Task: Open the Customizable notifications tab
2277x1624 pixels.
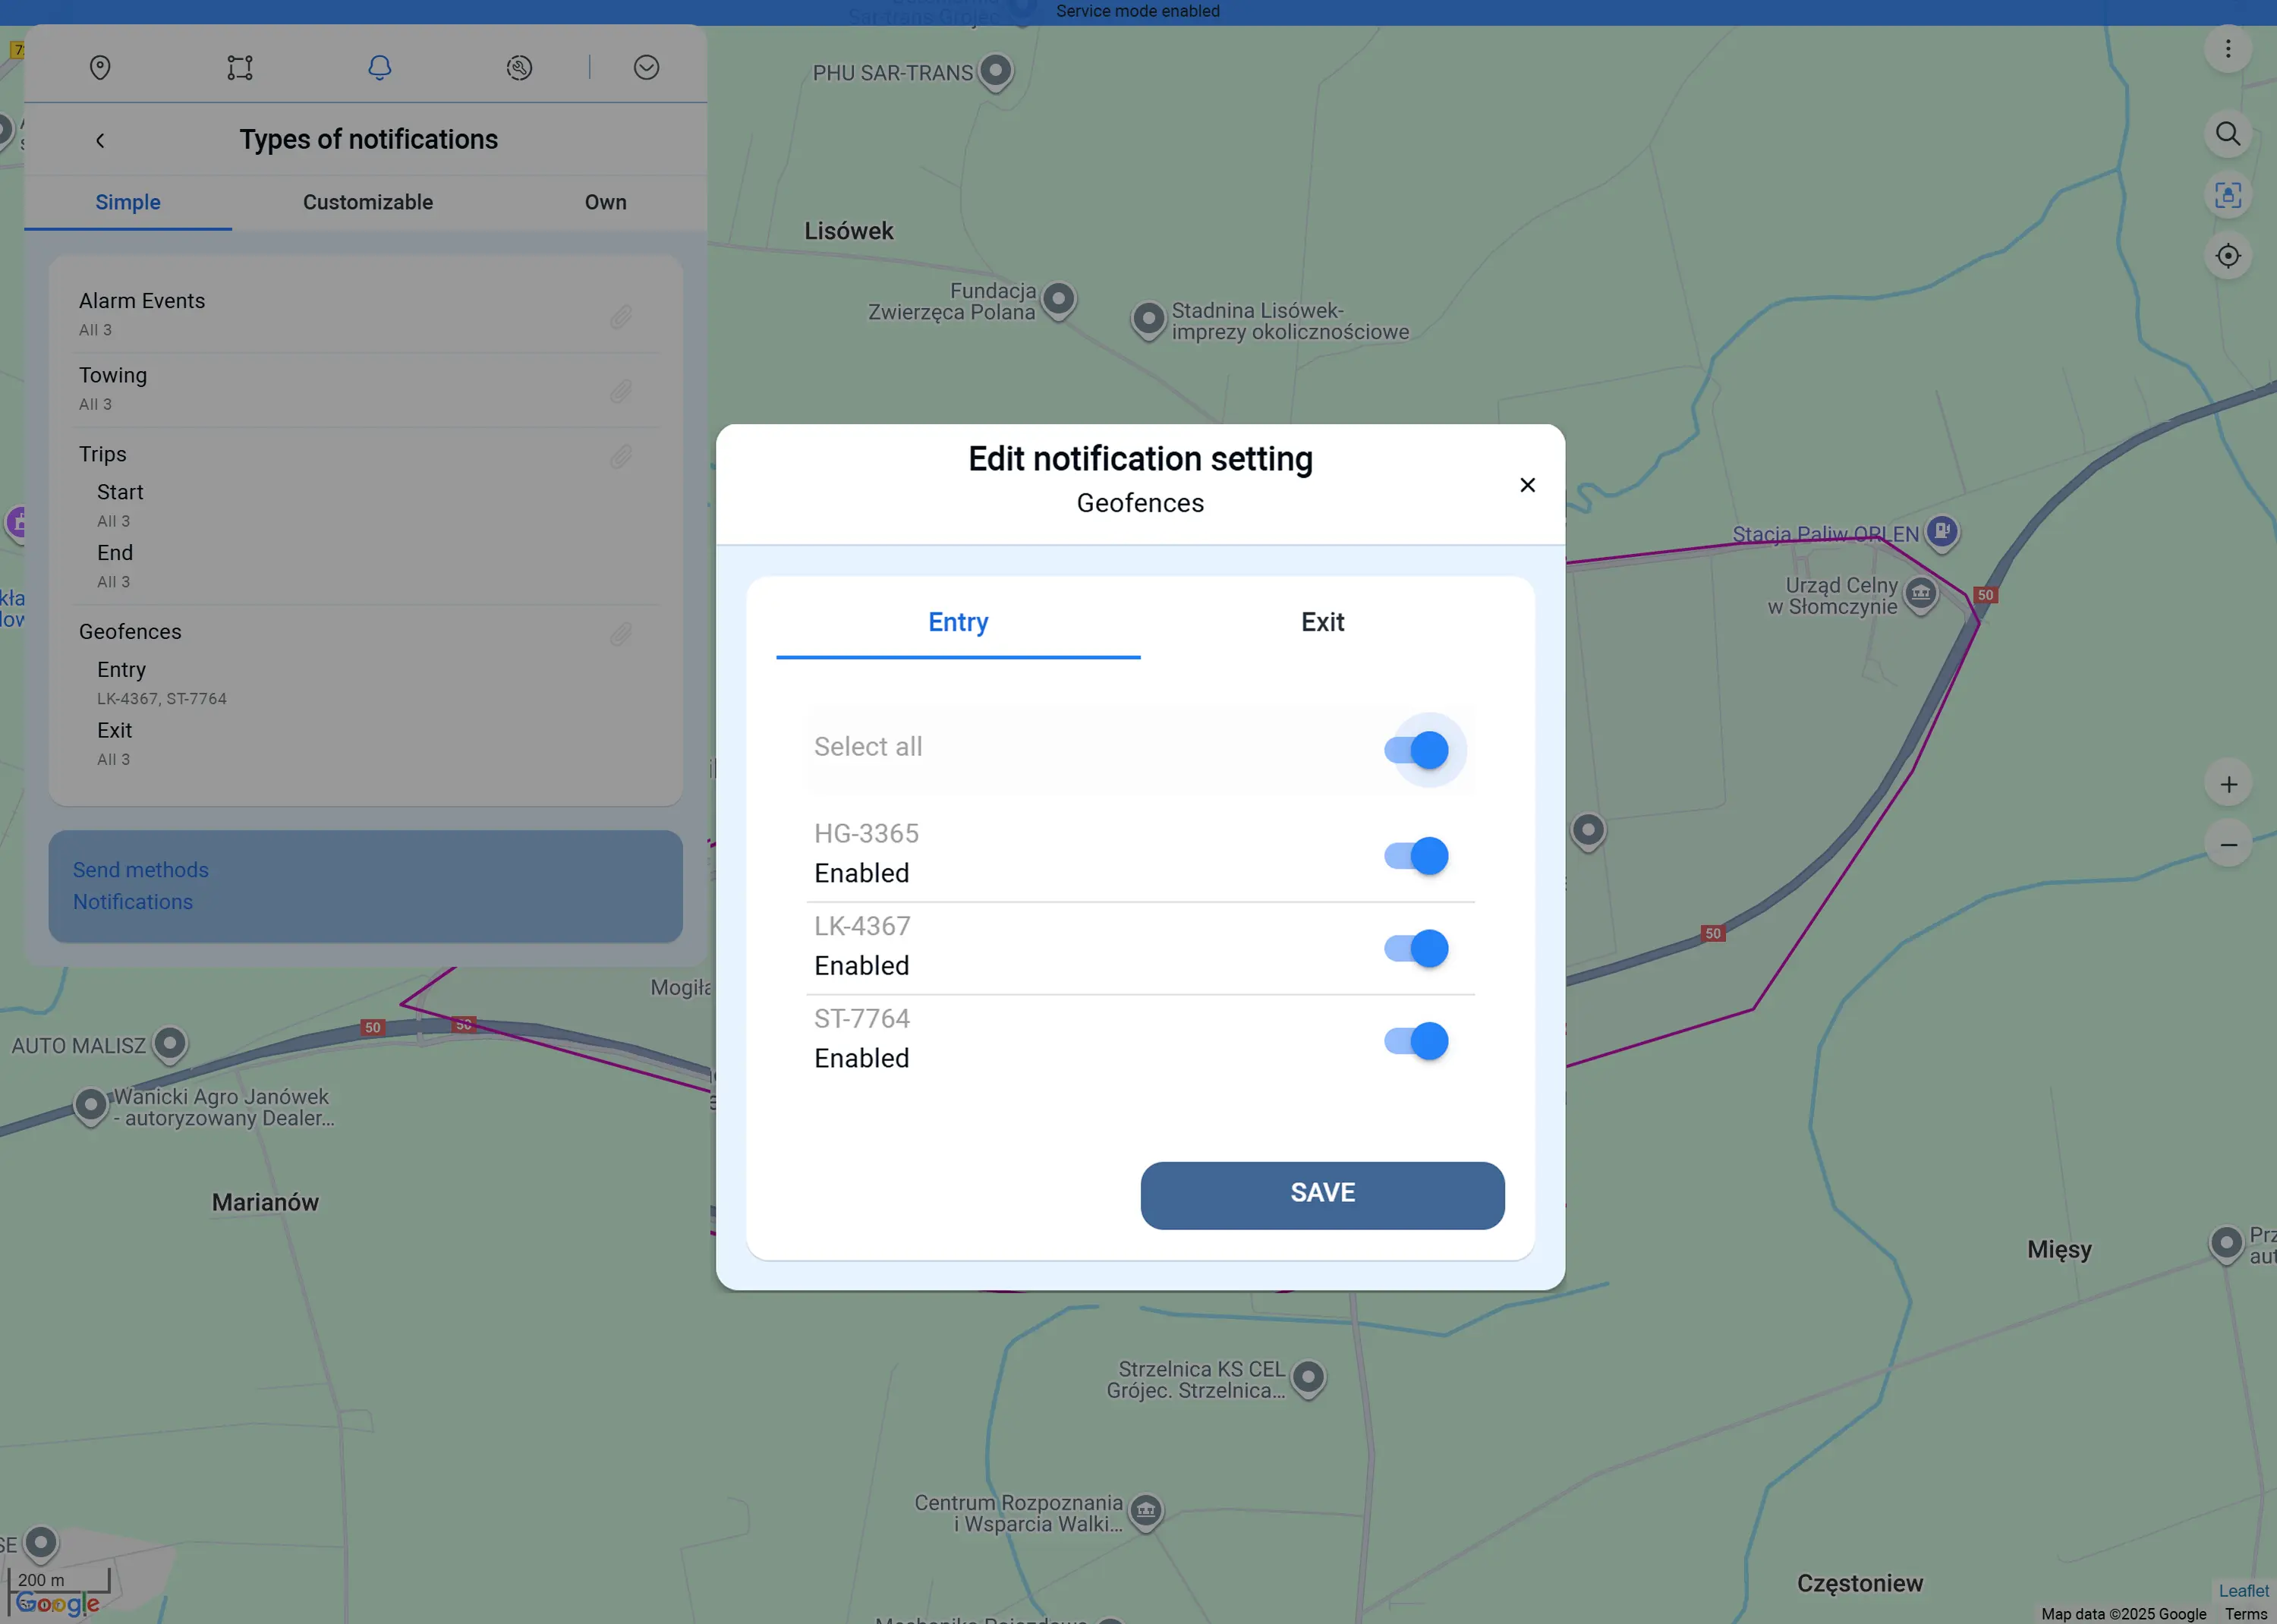Action: [368, 202]
